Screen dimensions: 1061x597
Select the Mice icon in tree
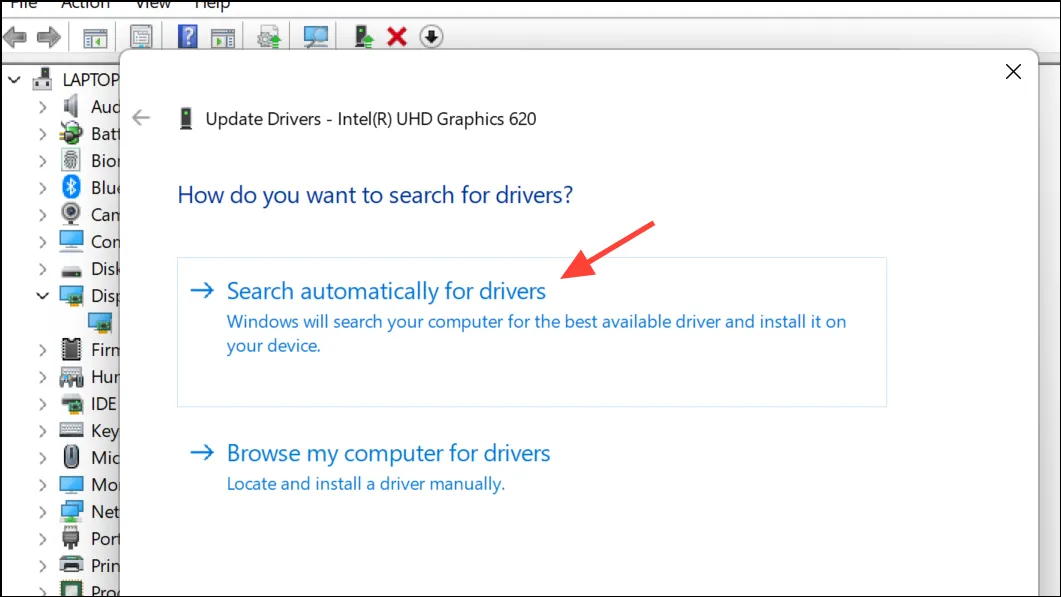[71, 458]
